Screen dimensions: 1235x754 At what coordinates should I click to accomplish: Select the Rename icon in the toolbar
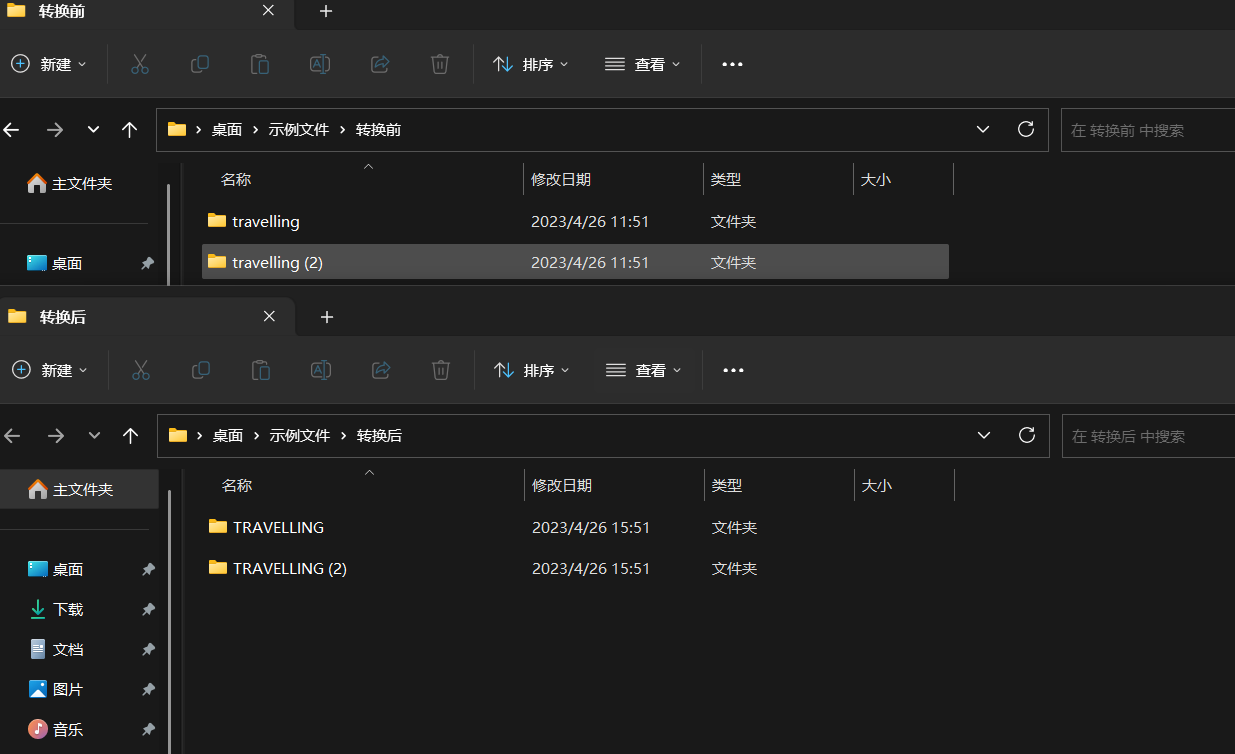[320, 64]
